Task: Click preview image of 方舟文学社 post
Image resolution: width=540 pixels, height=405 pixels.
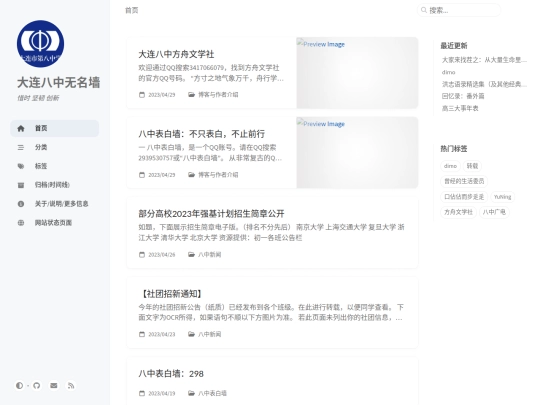Action: tap(357, 73)
